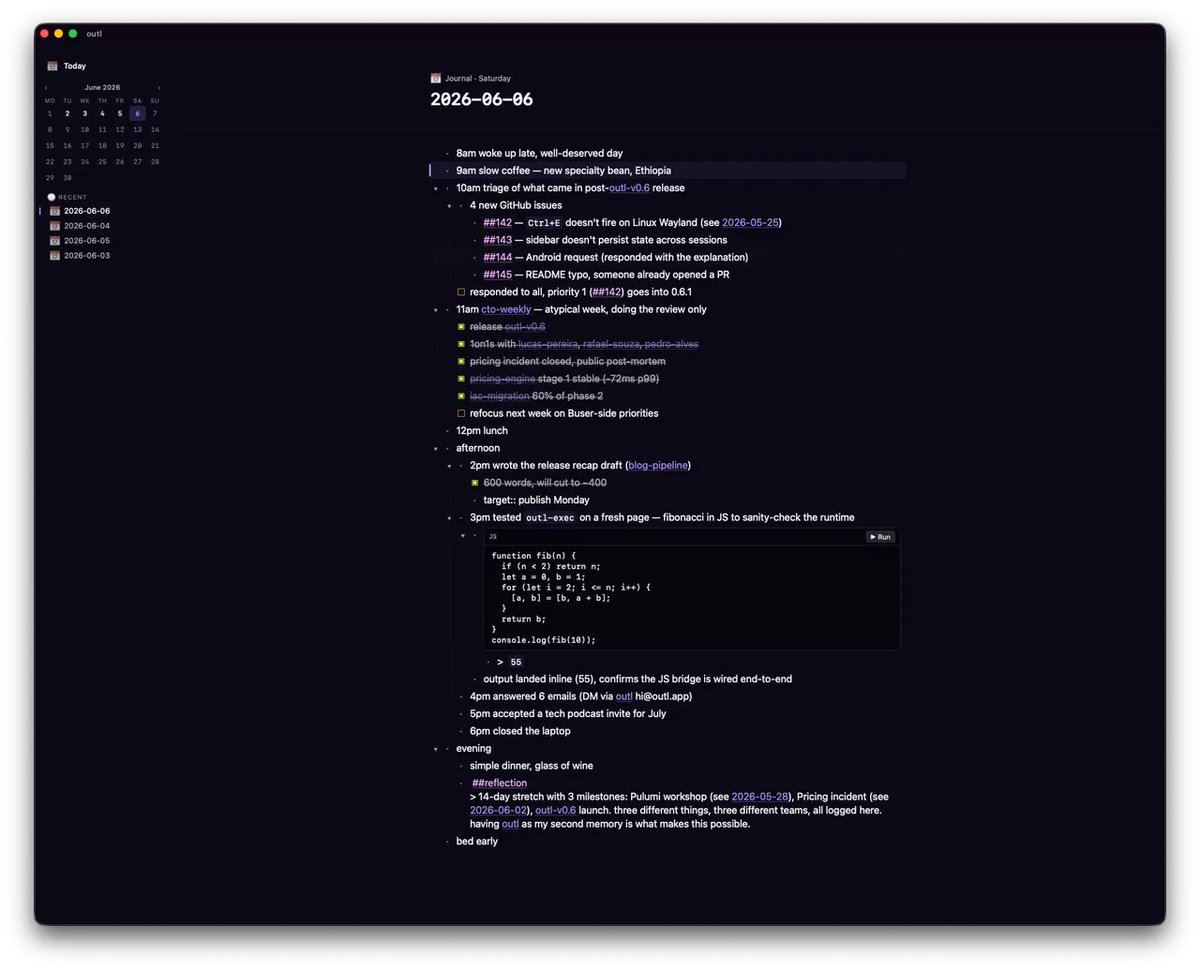Click the ##144 tag
The width and height of the screenshot is (1200, 971).
[497, 257]
